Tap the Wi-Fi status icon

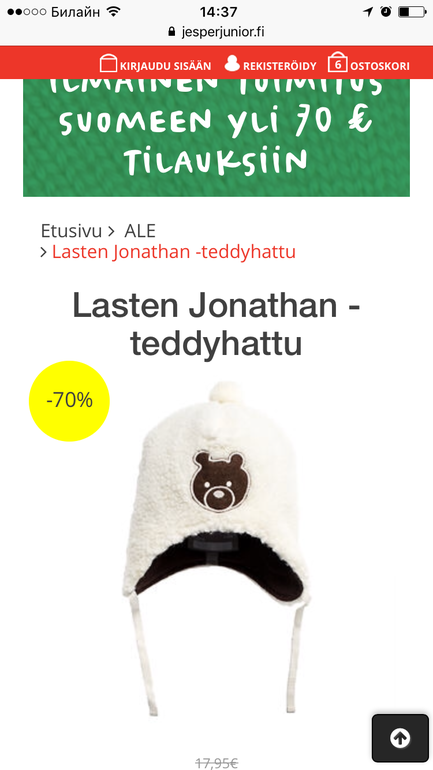[x=114, y=11]
